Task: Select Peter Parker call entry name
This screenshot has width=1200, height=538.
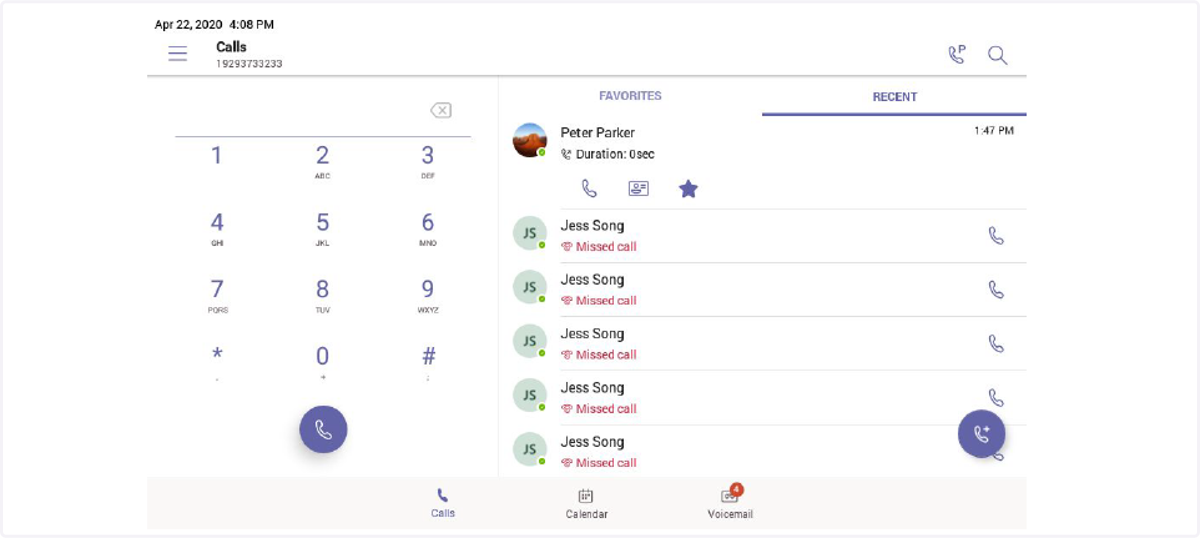Action: click(597, 132)
